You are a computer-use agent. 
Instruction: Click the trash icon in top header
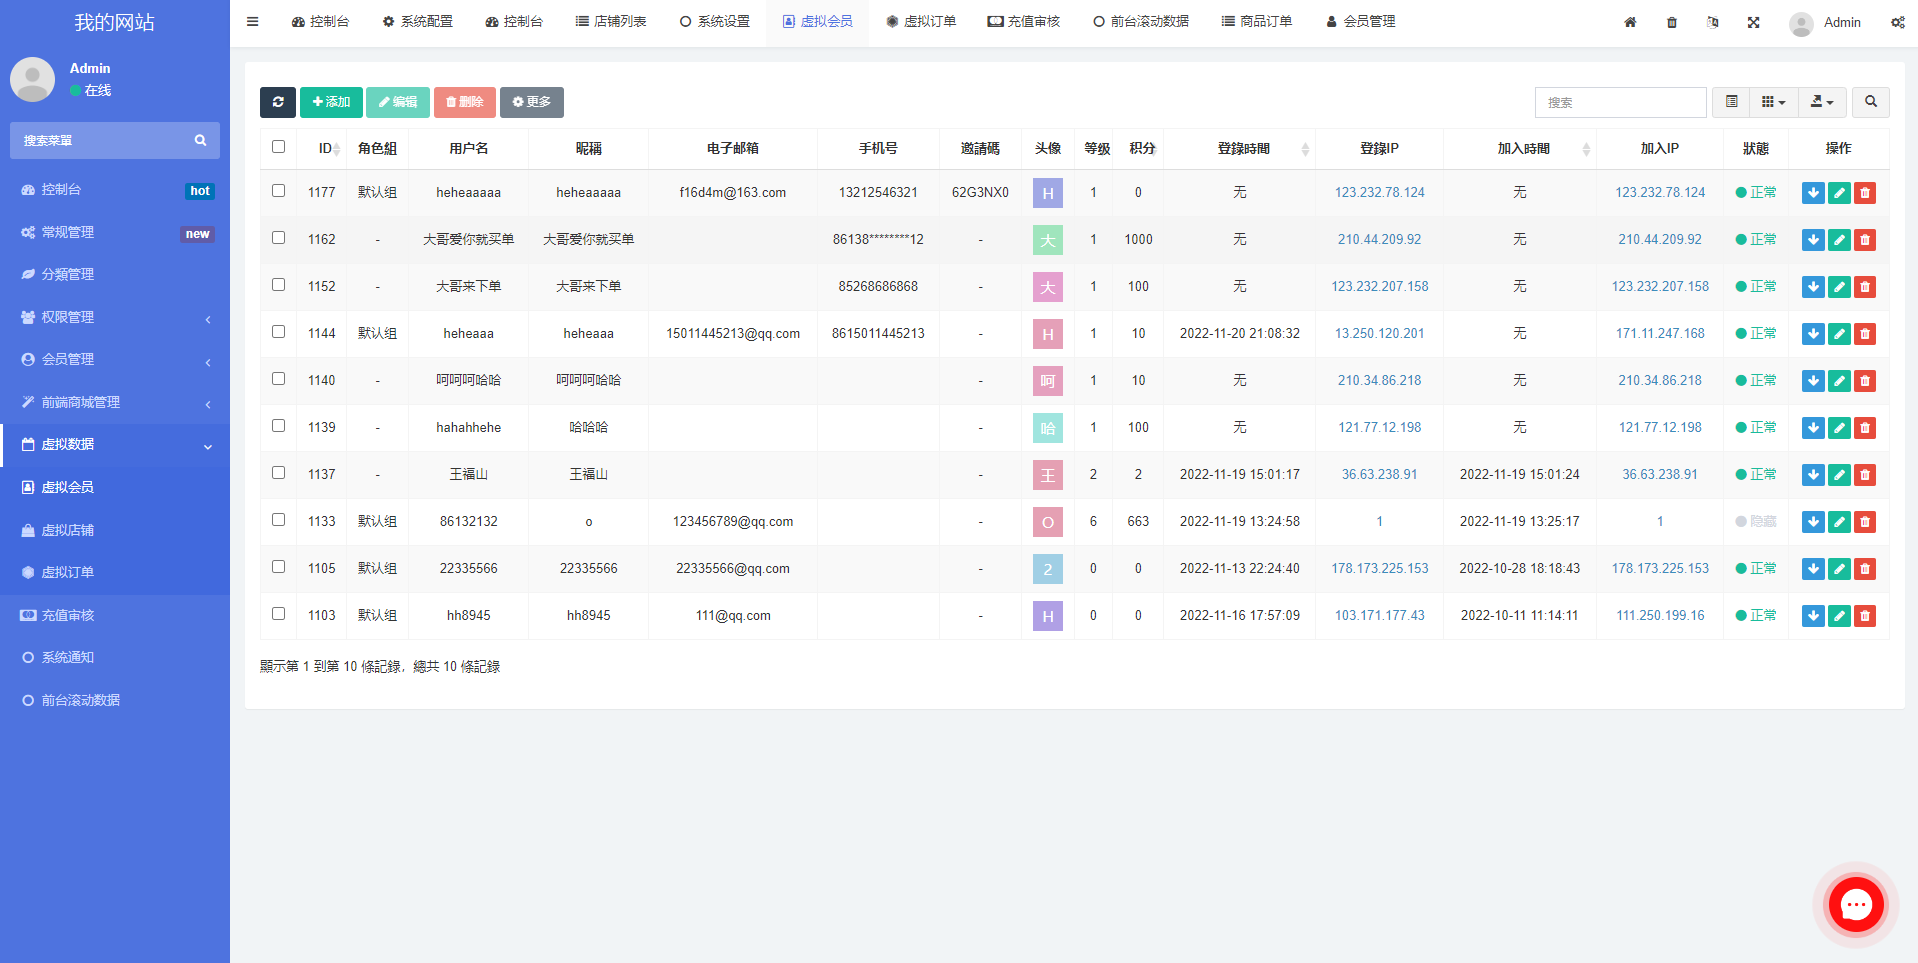(1672, 22)
